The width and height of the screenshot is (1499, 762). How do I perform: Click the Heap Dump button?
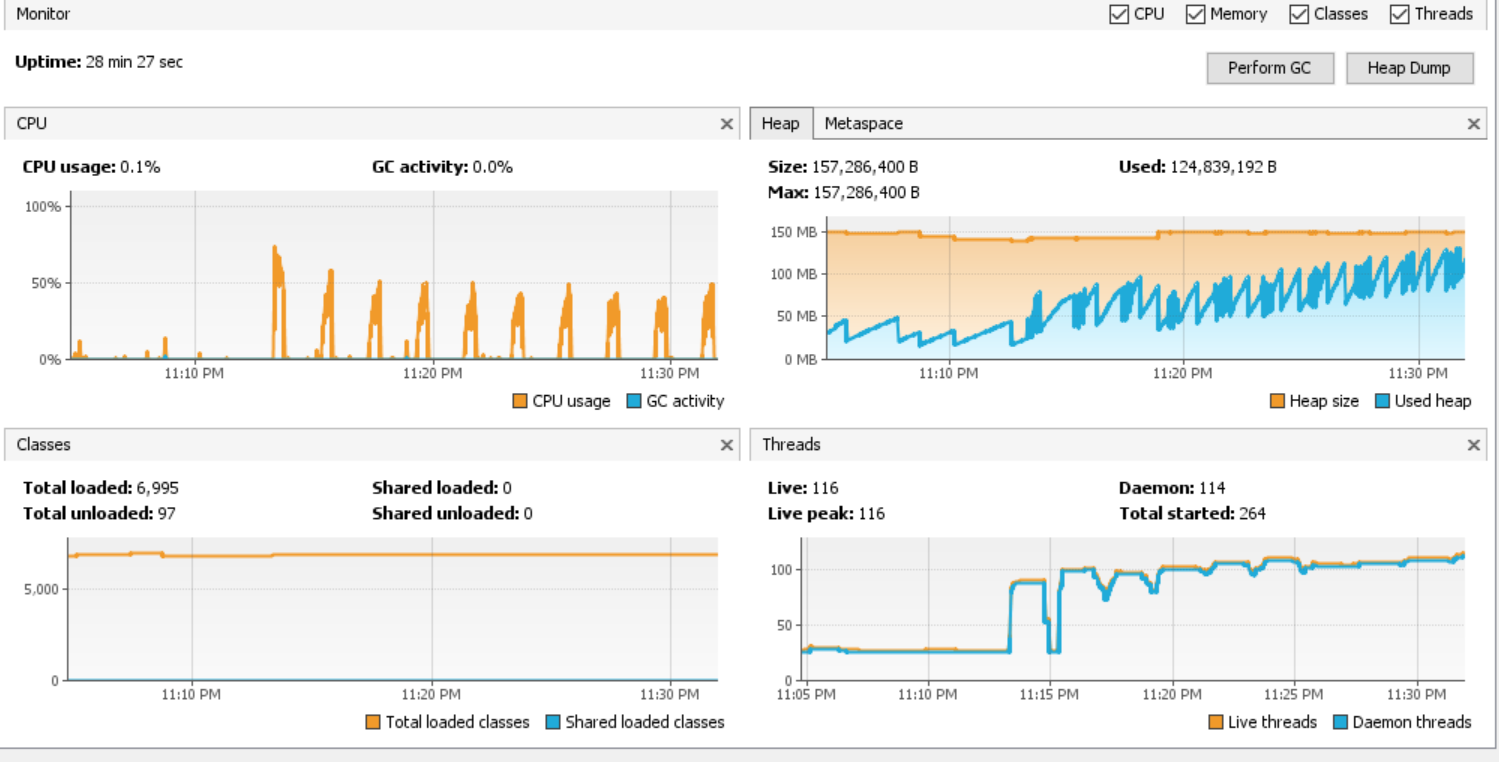point(1409,68)
